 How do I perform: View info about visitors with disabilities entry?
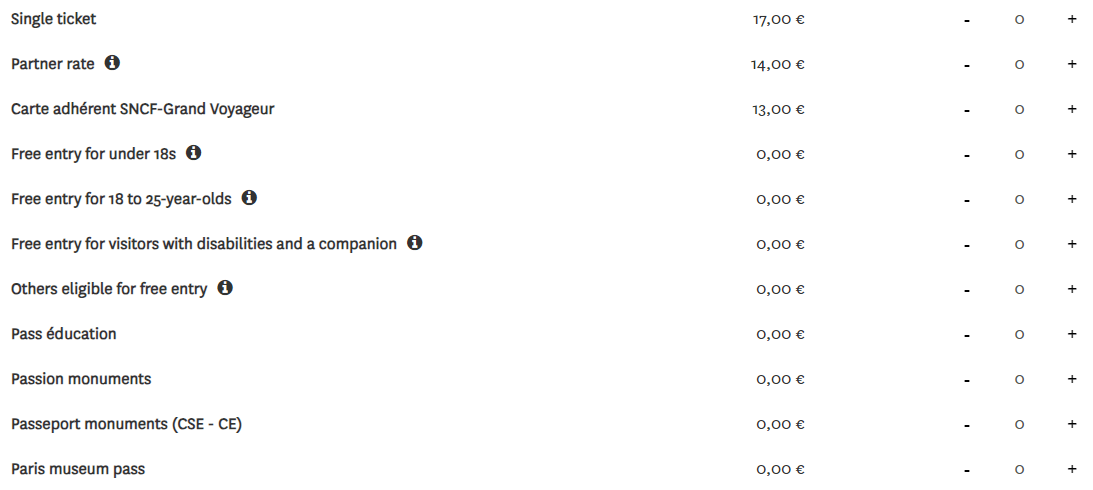(x=415, y=243)
